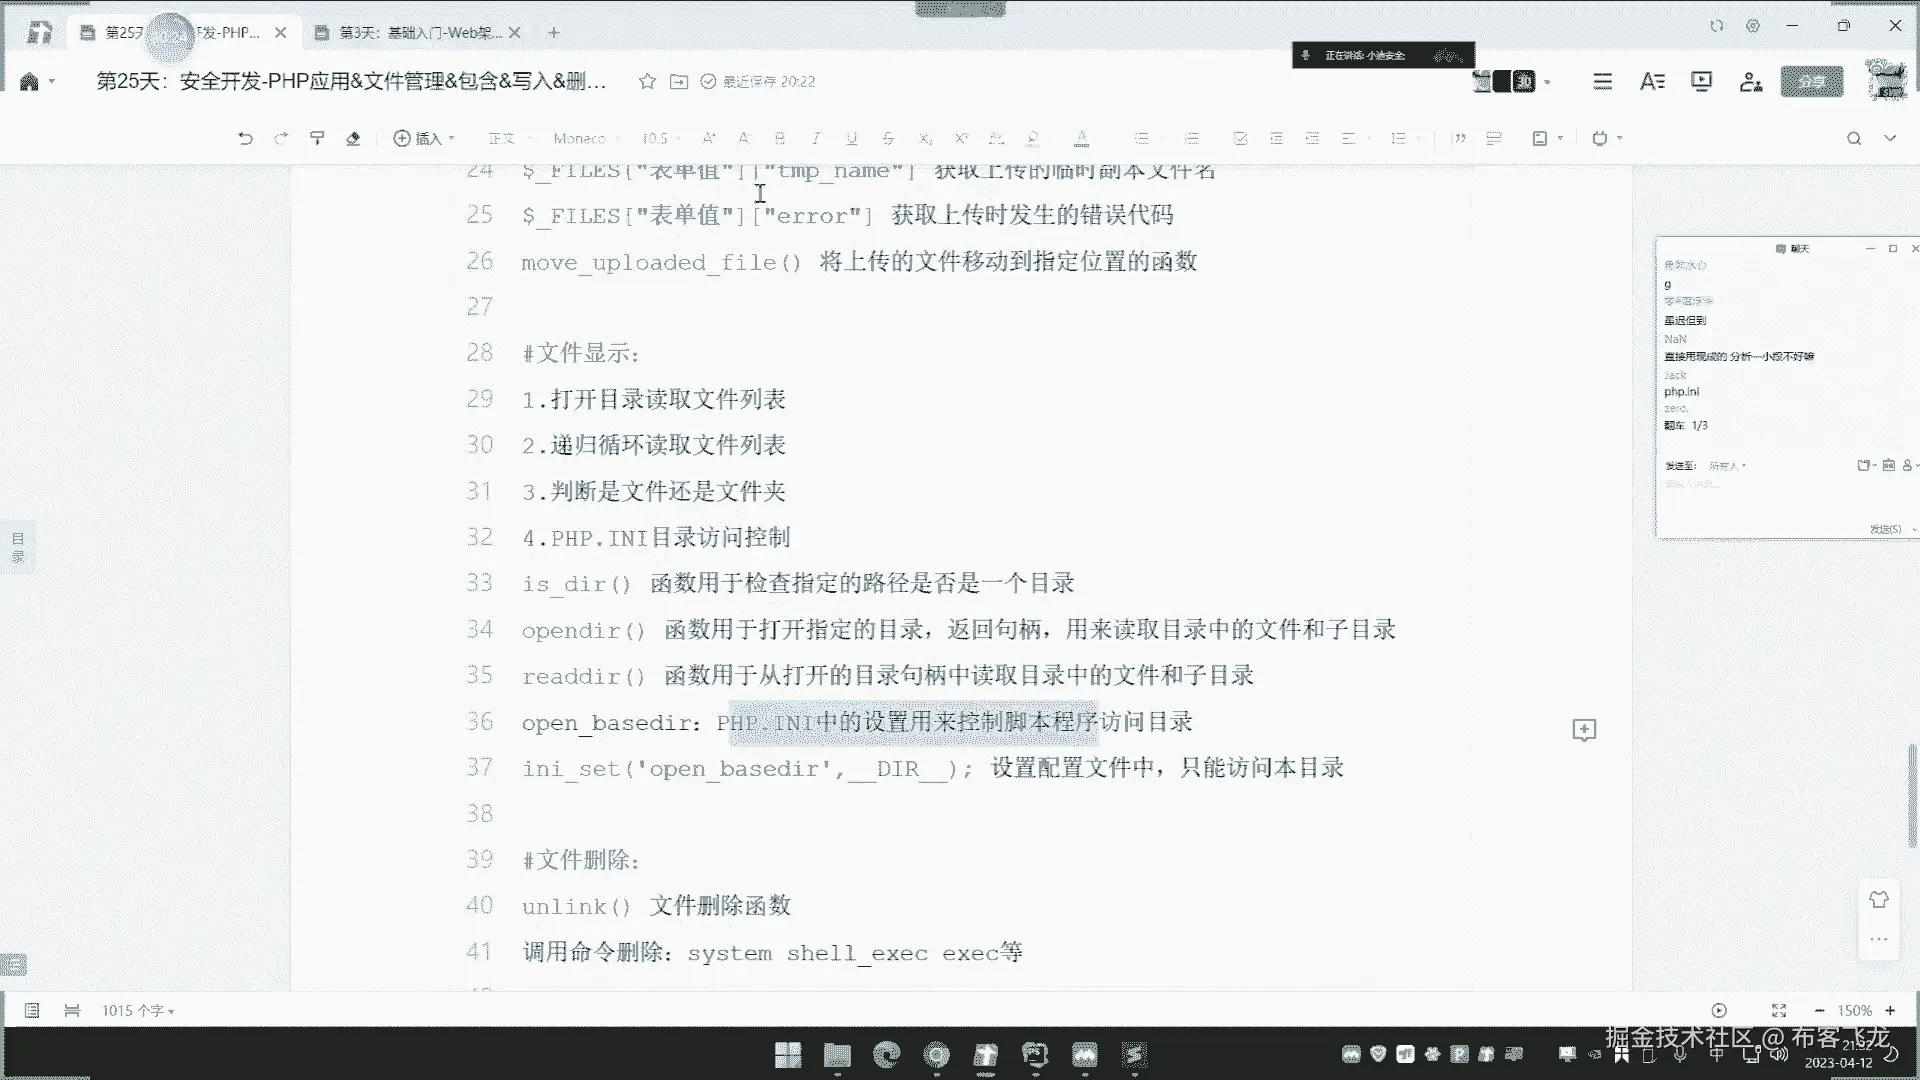Screen dimensions: 1920x1080
Task: Click the eraser clear-format icon
Action: (x=353, y=138)
